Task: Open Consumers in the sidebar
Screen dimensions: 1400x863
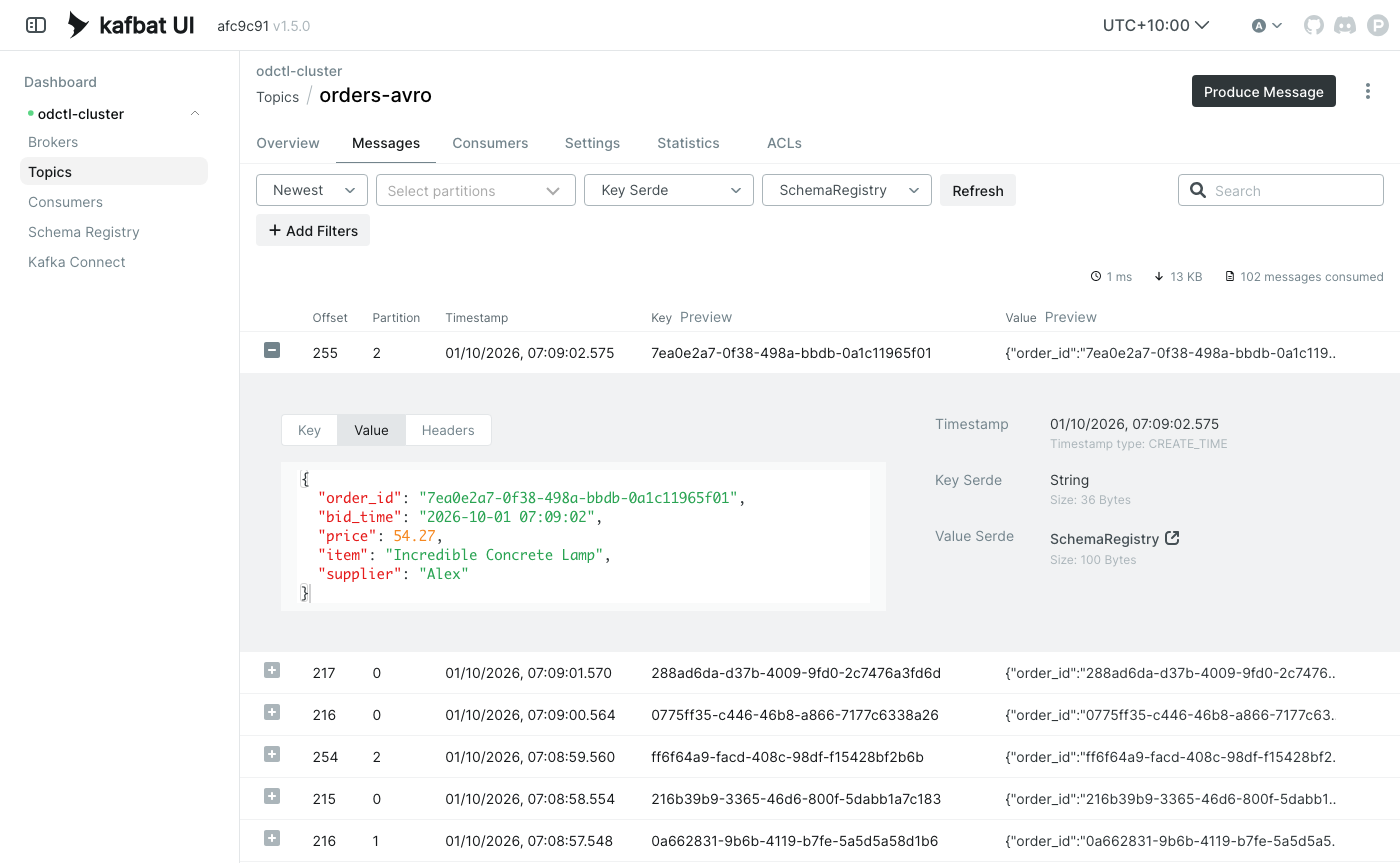Action: [x=65, y=202]
